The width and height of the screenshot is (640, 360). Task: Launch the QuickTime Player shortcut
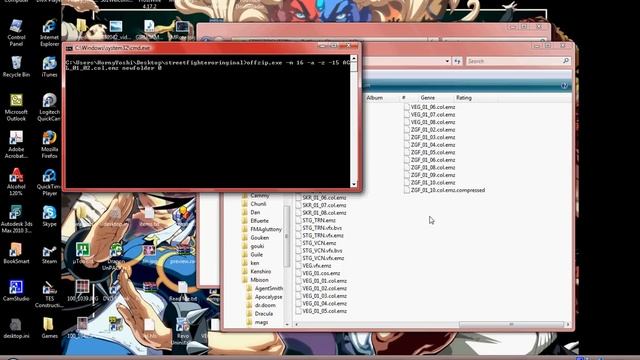[x=49, y=182]
